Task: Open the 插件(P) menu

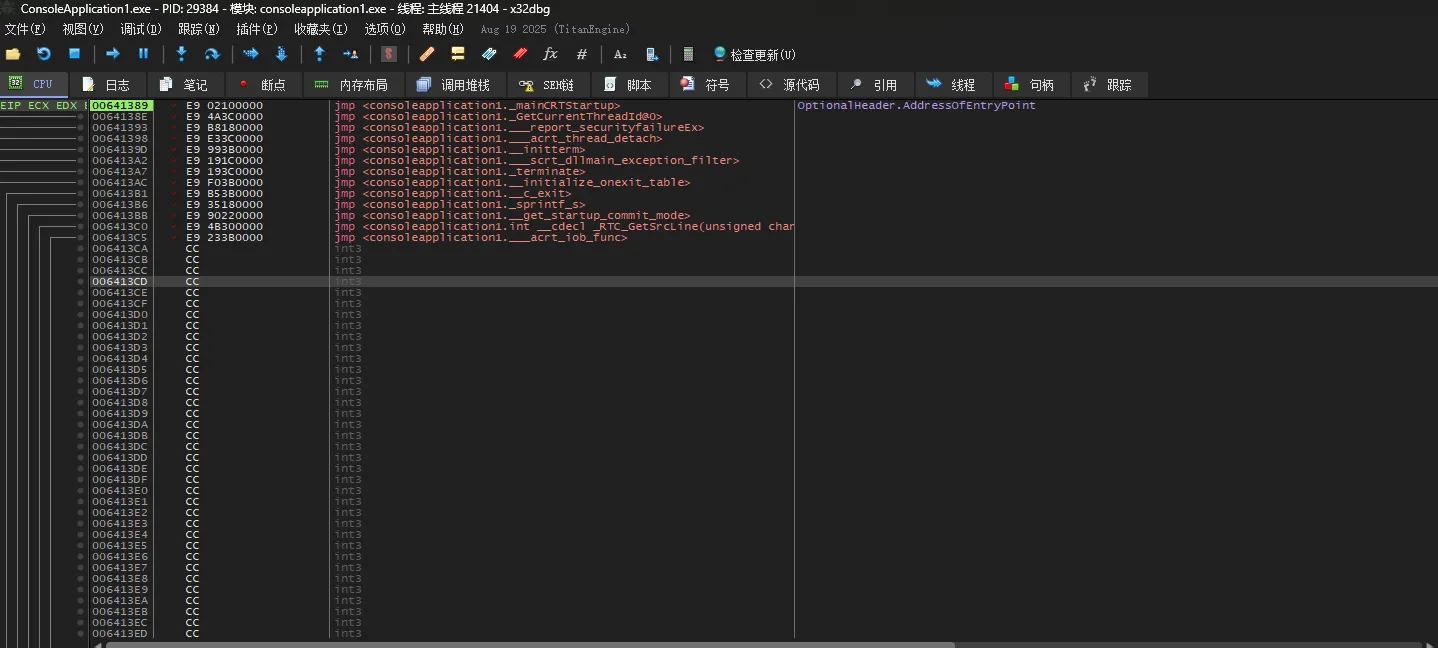Action: coord(256,29)
